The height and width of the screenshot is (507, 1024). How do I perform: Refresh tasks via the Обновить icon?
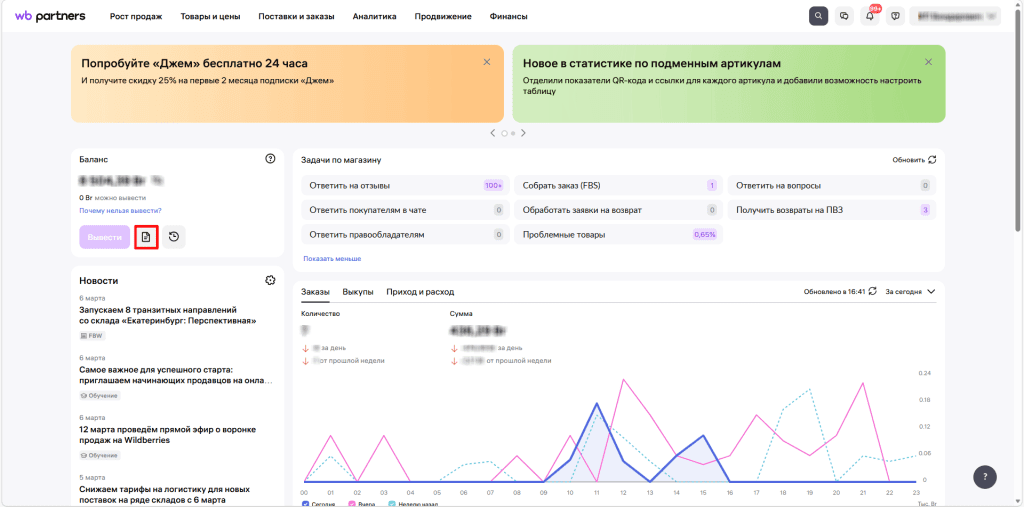point(932,159)
